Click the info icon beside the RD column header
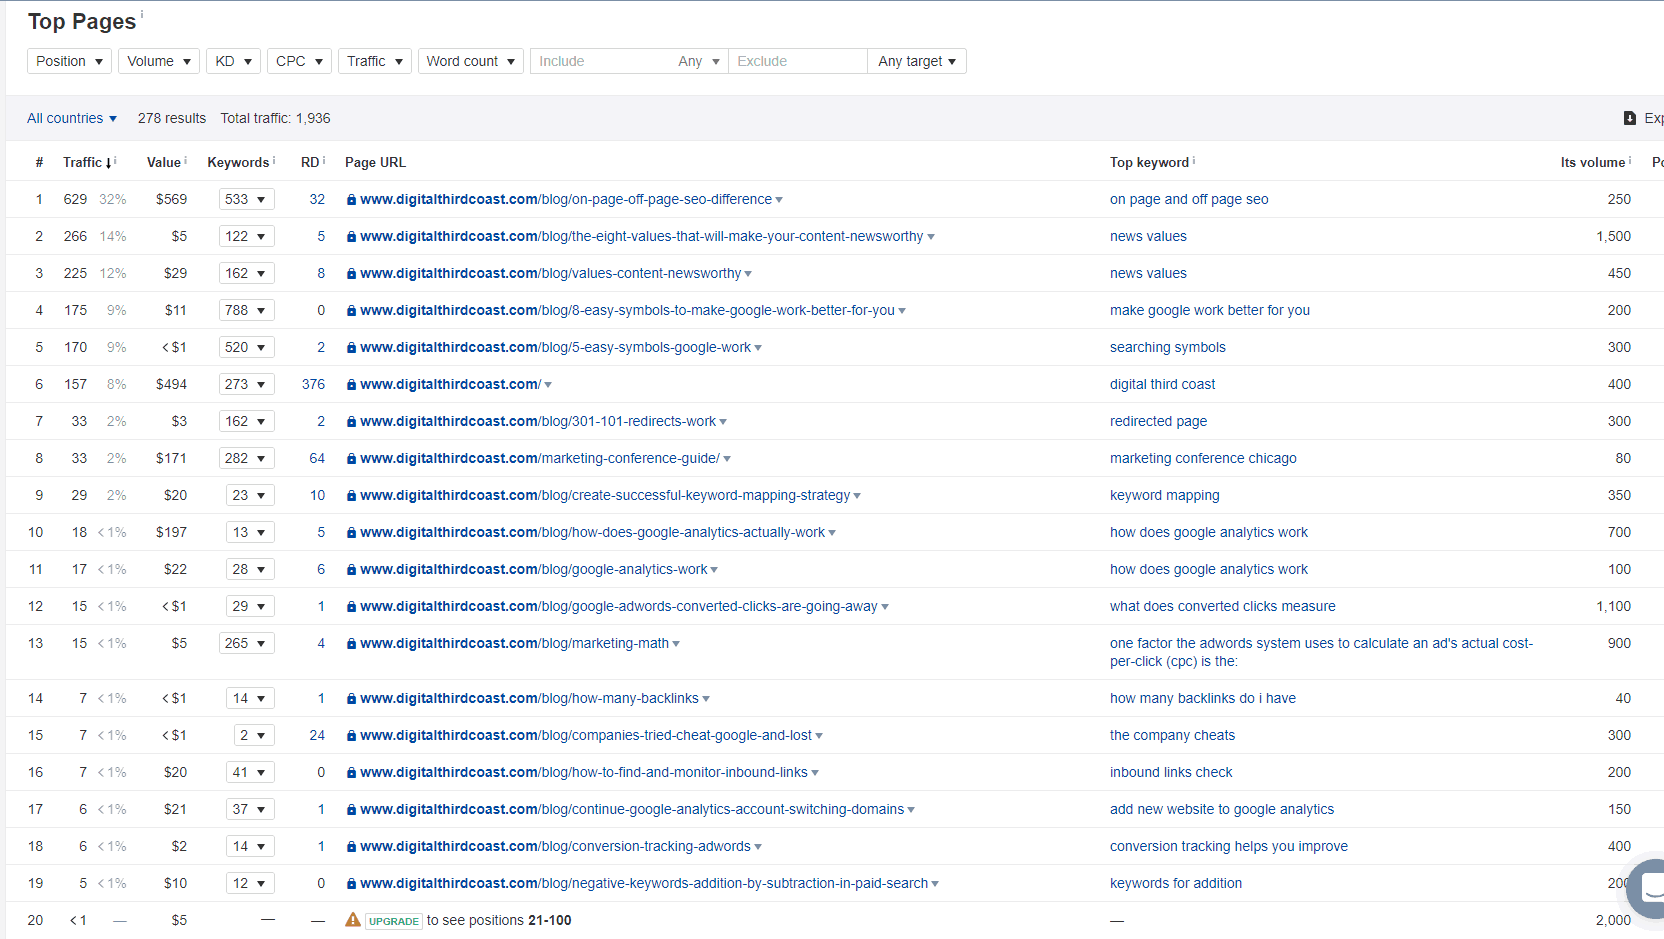Screen dimensions: 1664x939 (322, 160)
